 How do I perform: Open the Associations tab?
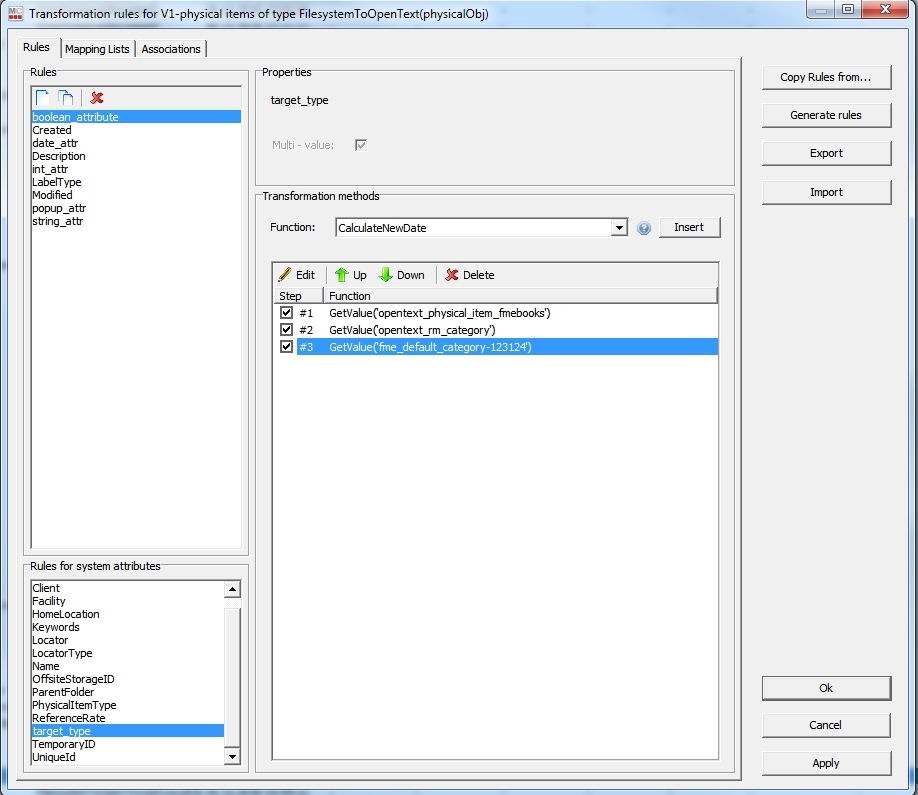coord(171,49)
